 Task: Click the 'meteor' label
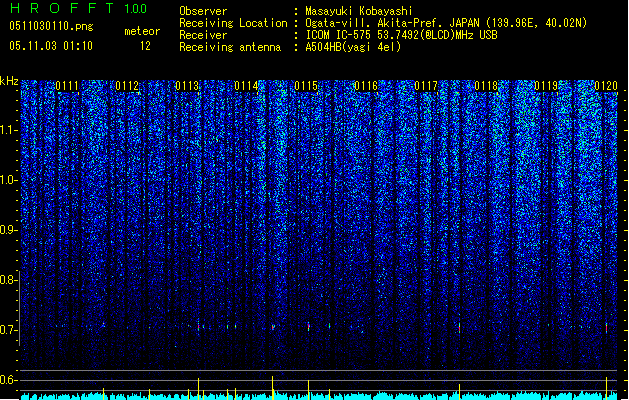142,31
